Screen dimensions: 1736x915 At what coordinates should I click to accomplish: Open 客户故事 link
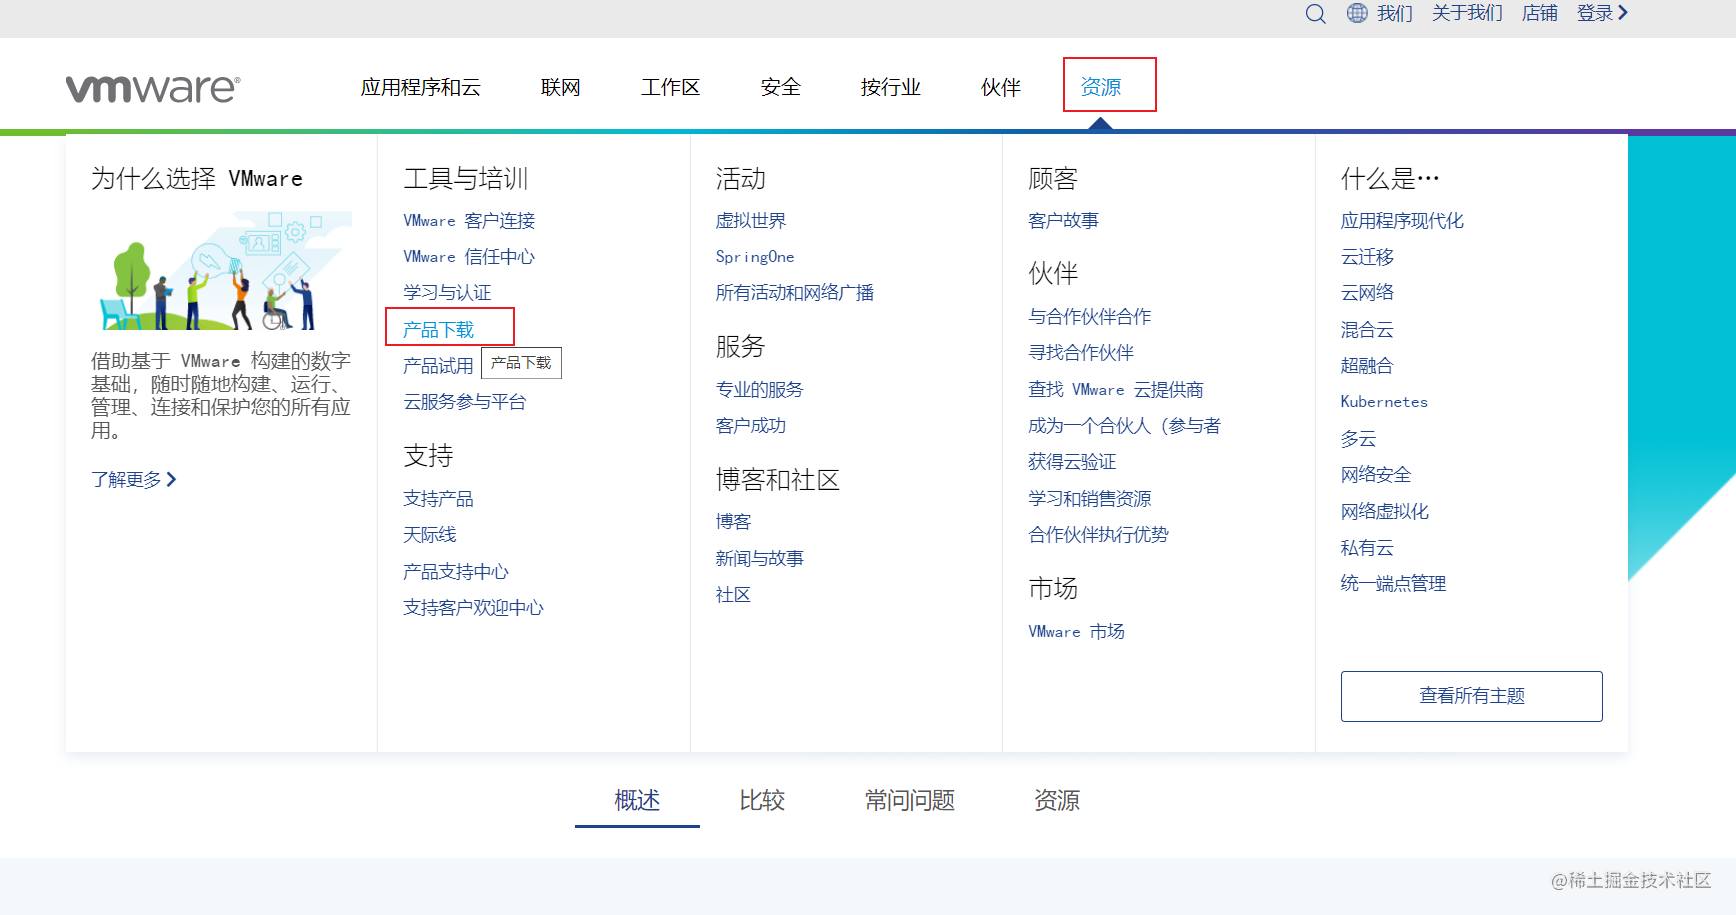[x=1063, y=221]
